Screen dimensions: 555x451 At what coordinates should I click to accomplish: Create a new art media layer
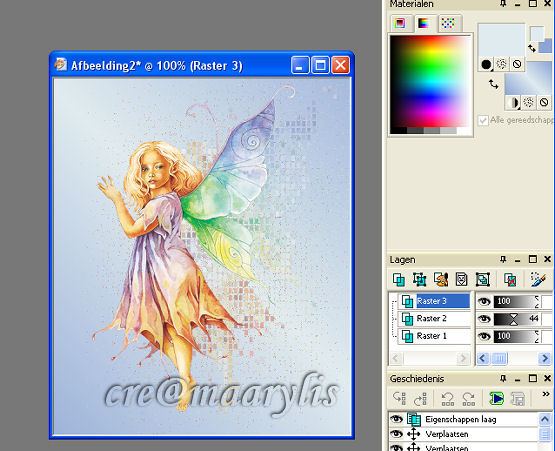[x=441, y=279]
